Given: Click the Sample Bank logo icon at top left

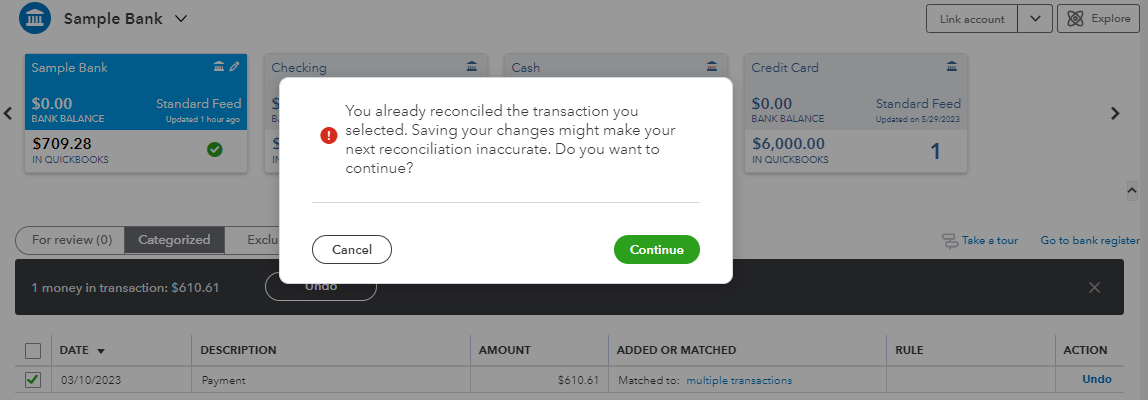Looking at the screenshot, I should [x=36, y=18].
